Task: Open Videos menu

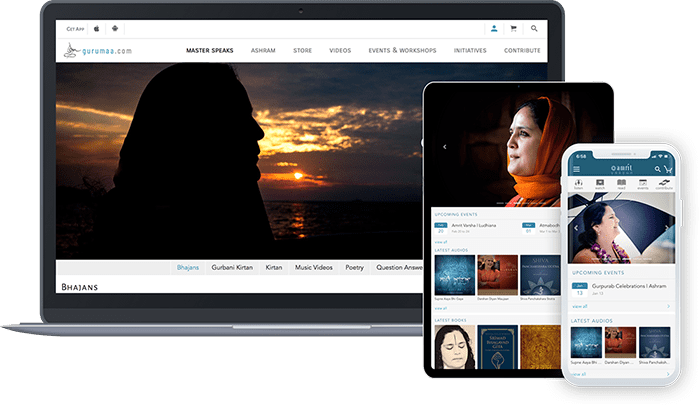Action: (x=340, y=50)
